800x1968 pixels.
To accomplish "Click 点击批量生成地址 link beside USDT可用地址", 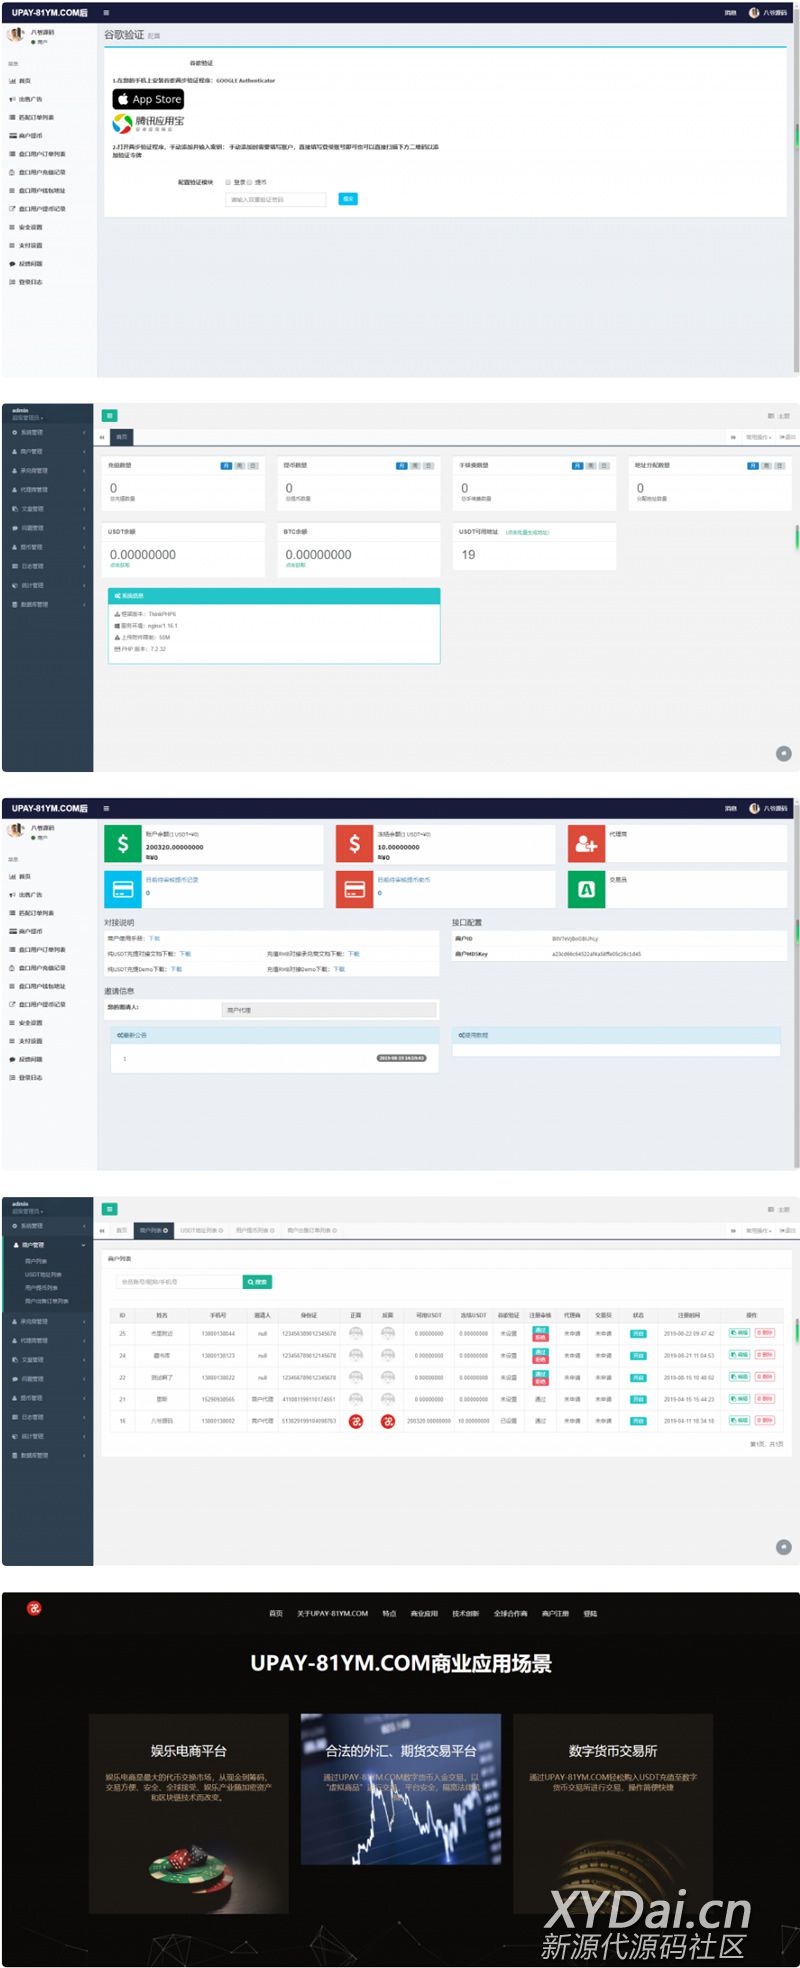I will click(527, 532).
